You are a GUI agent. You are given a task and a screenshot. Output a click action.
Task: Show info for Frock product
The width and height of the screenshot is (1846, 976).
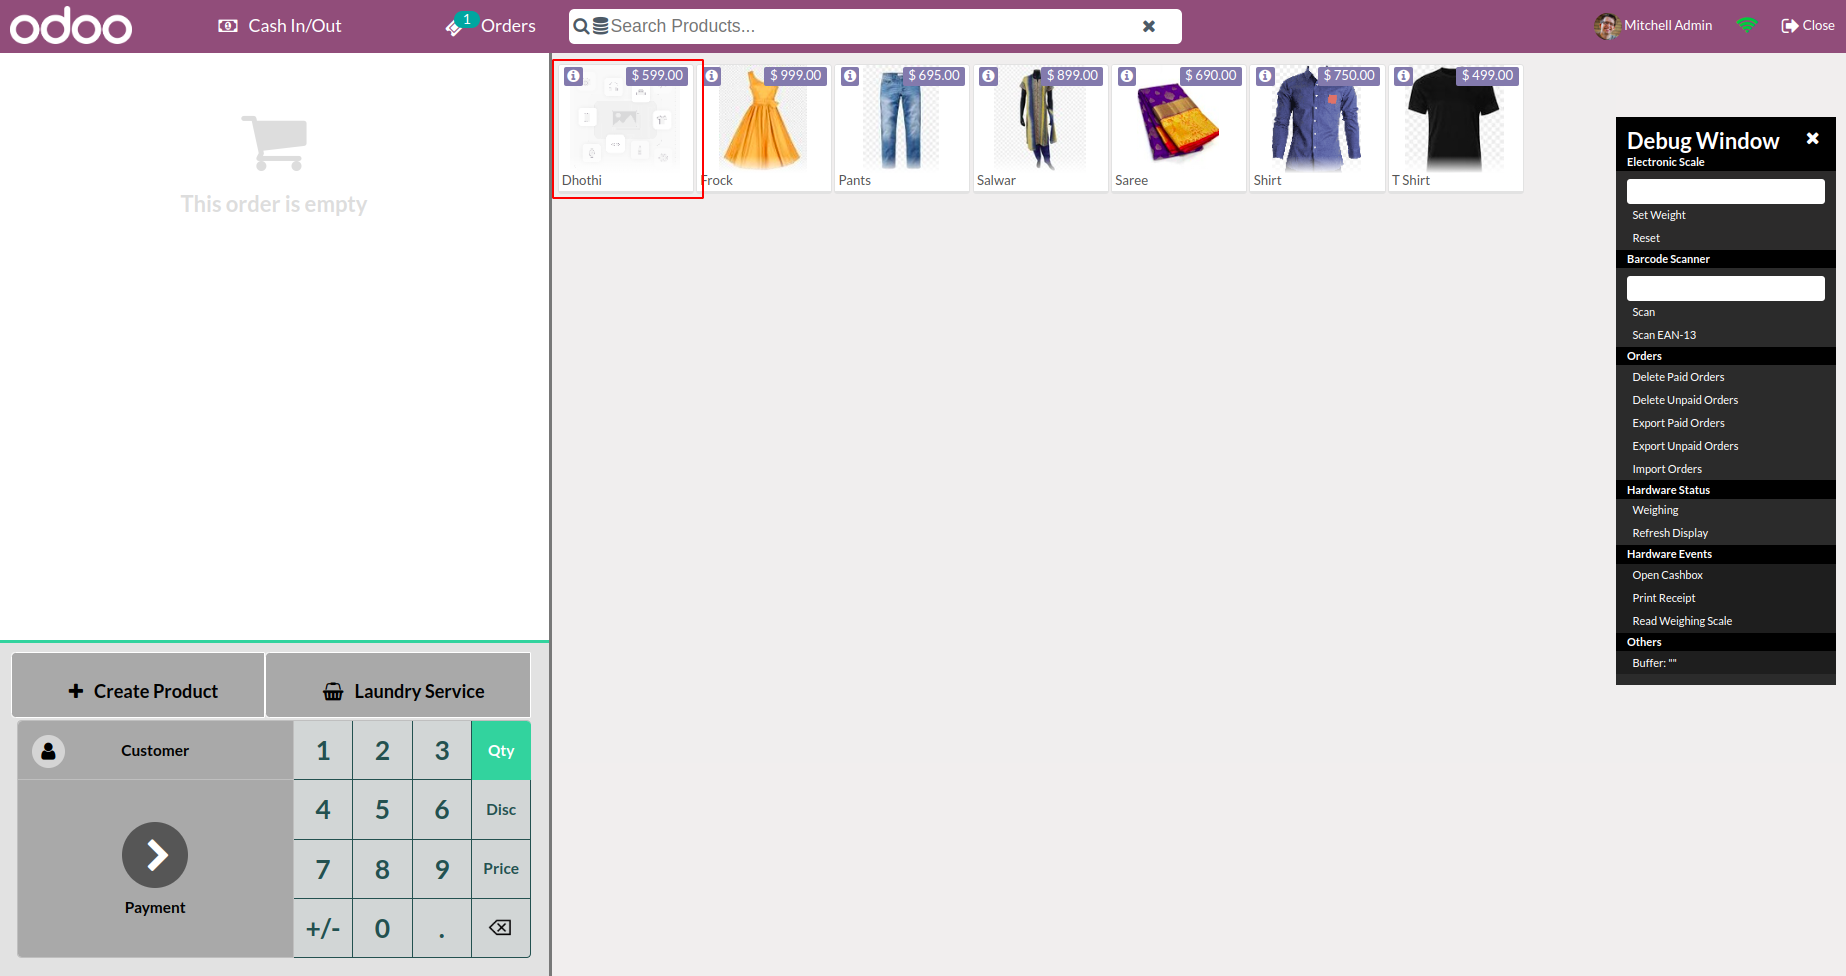tap(712, 76)
